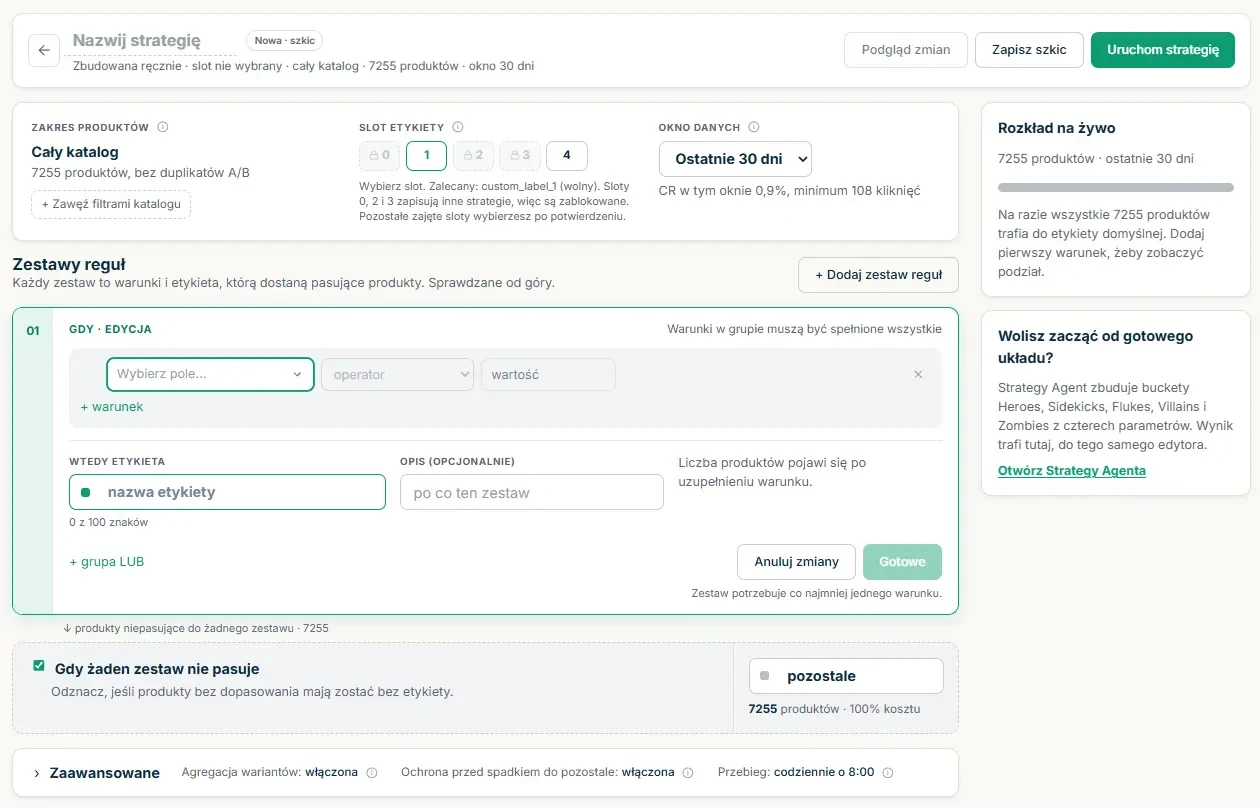The image size is (1260, 808).
Task: Open the Wybierz pole dropdown
Action: click(210, 374)
